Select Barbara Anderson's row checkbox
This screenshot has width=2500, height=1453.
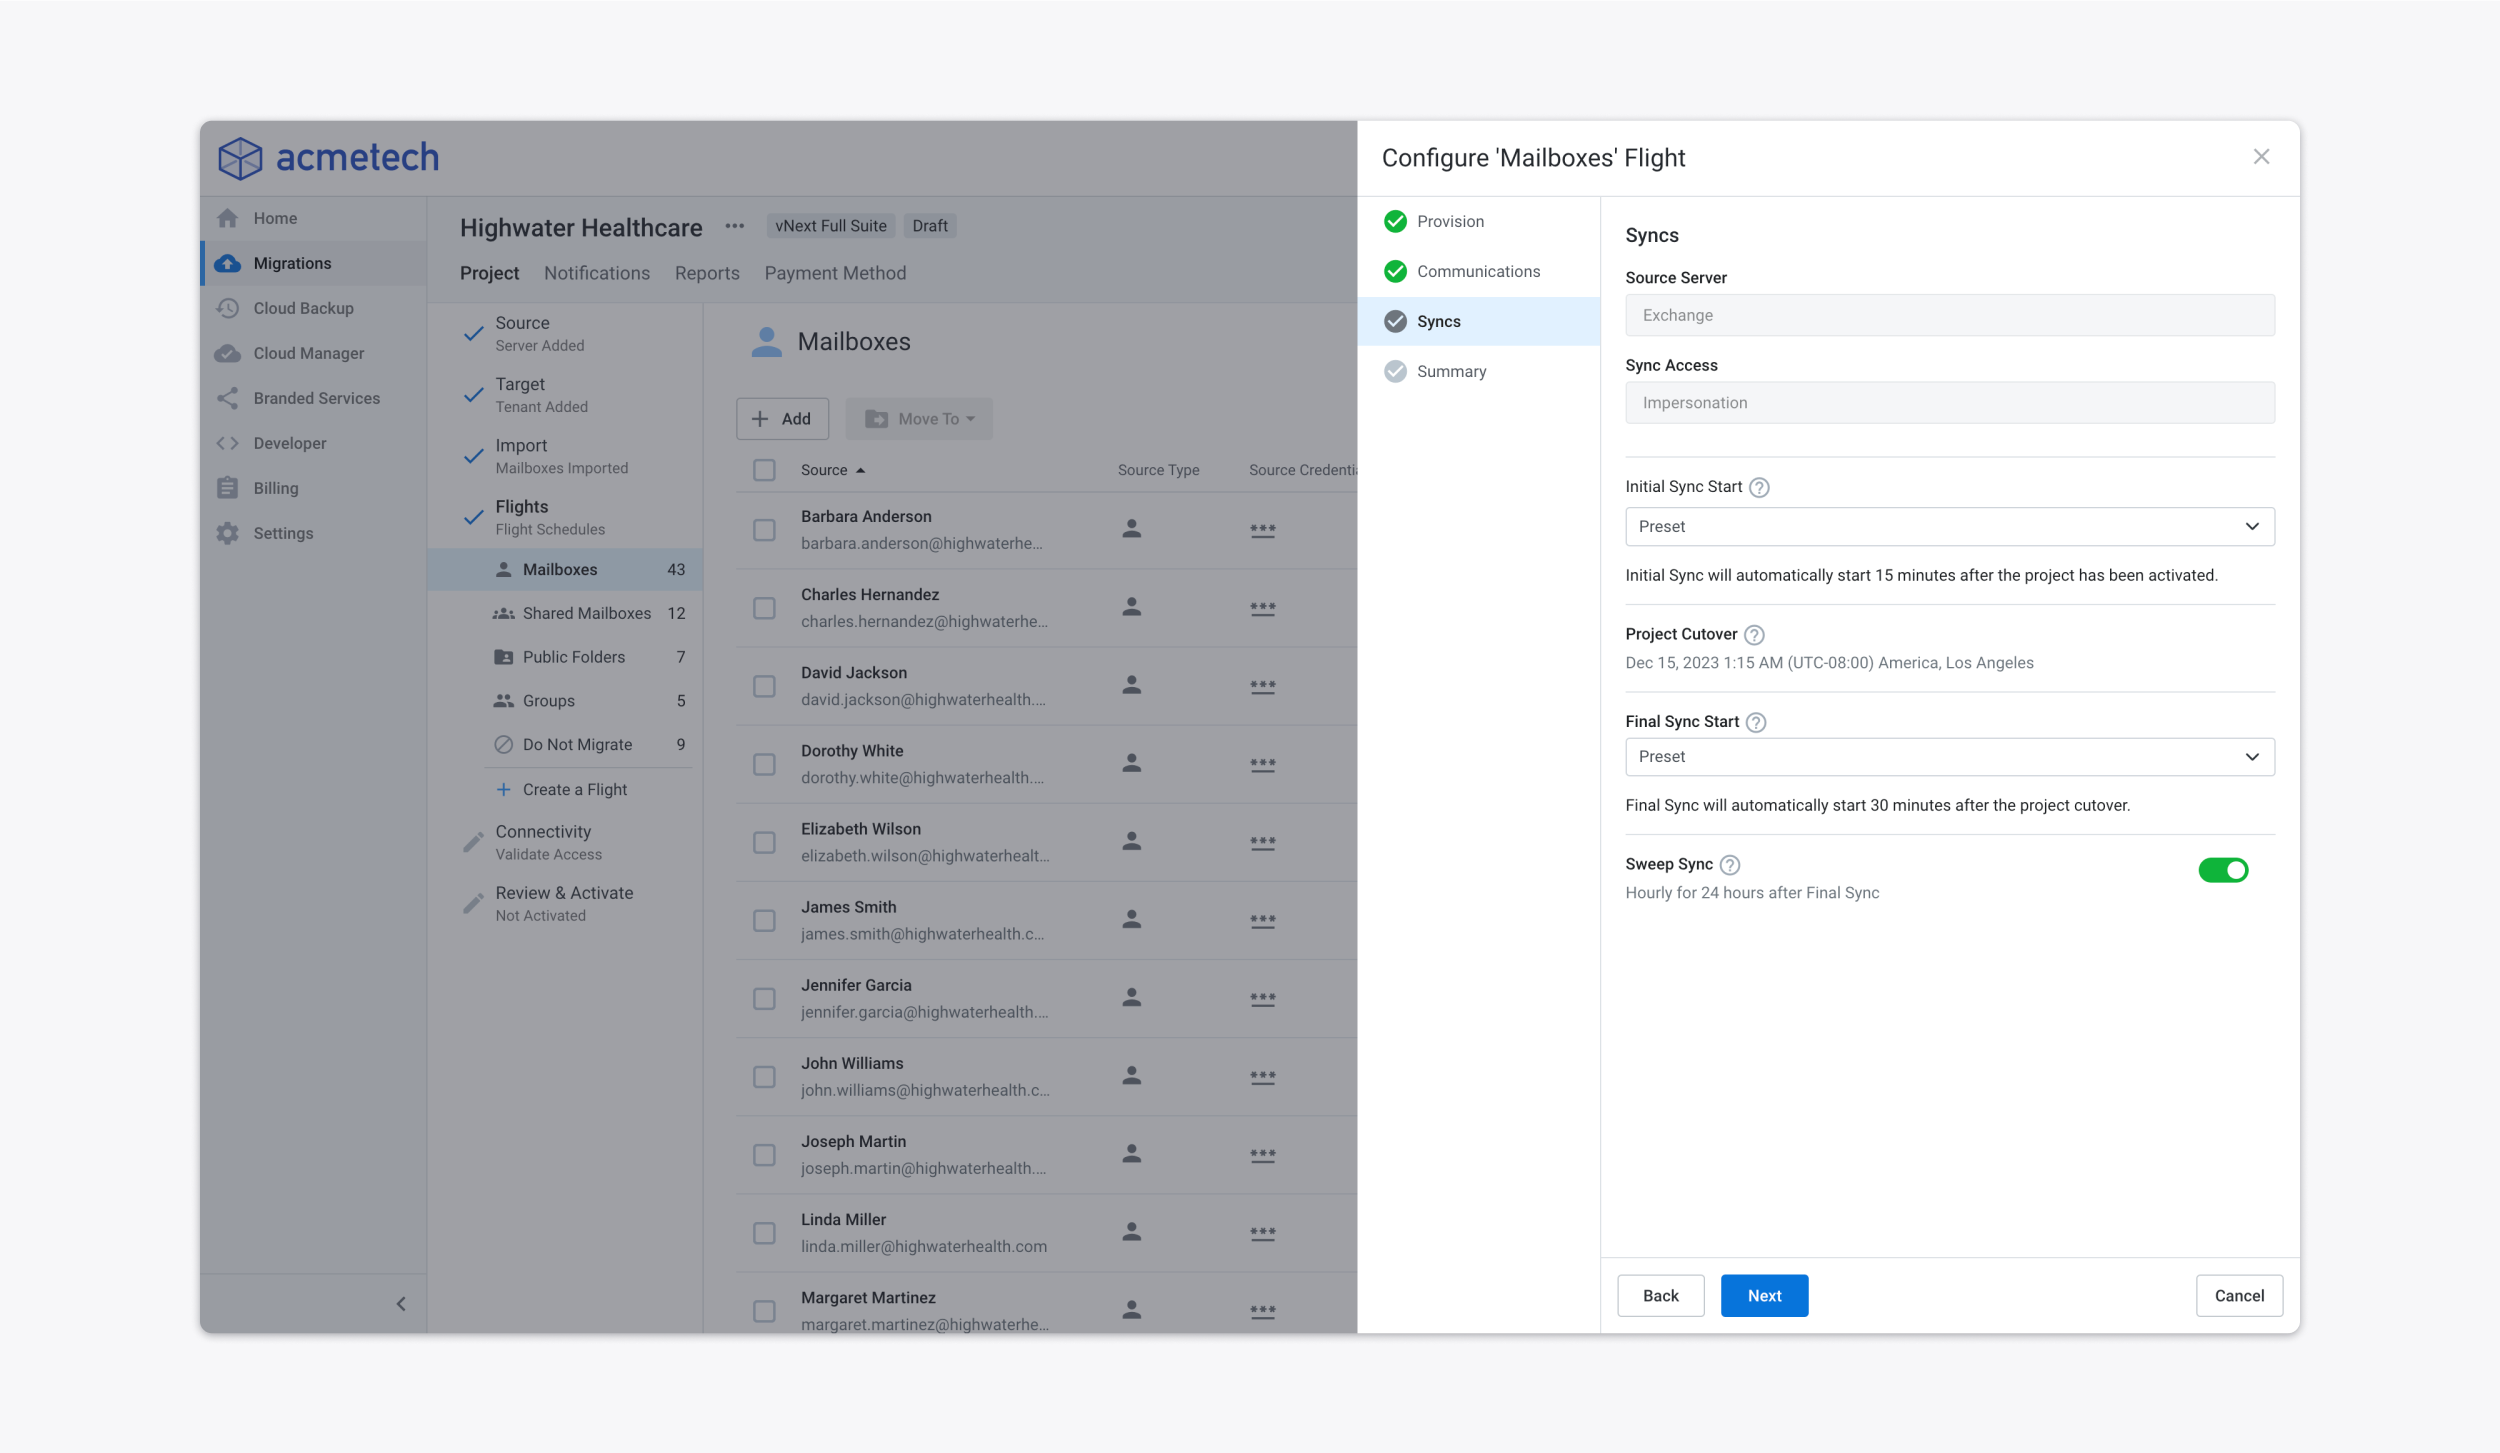(764, 530)
